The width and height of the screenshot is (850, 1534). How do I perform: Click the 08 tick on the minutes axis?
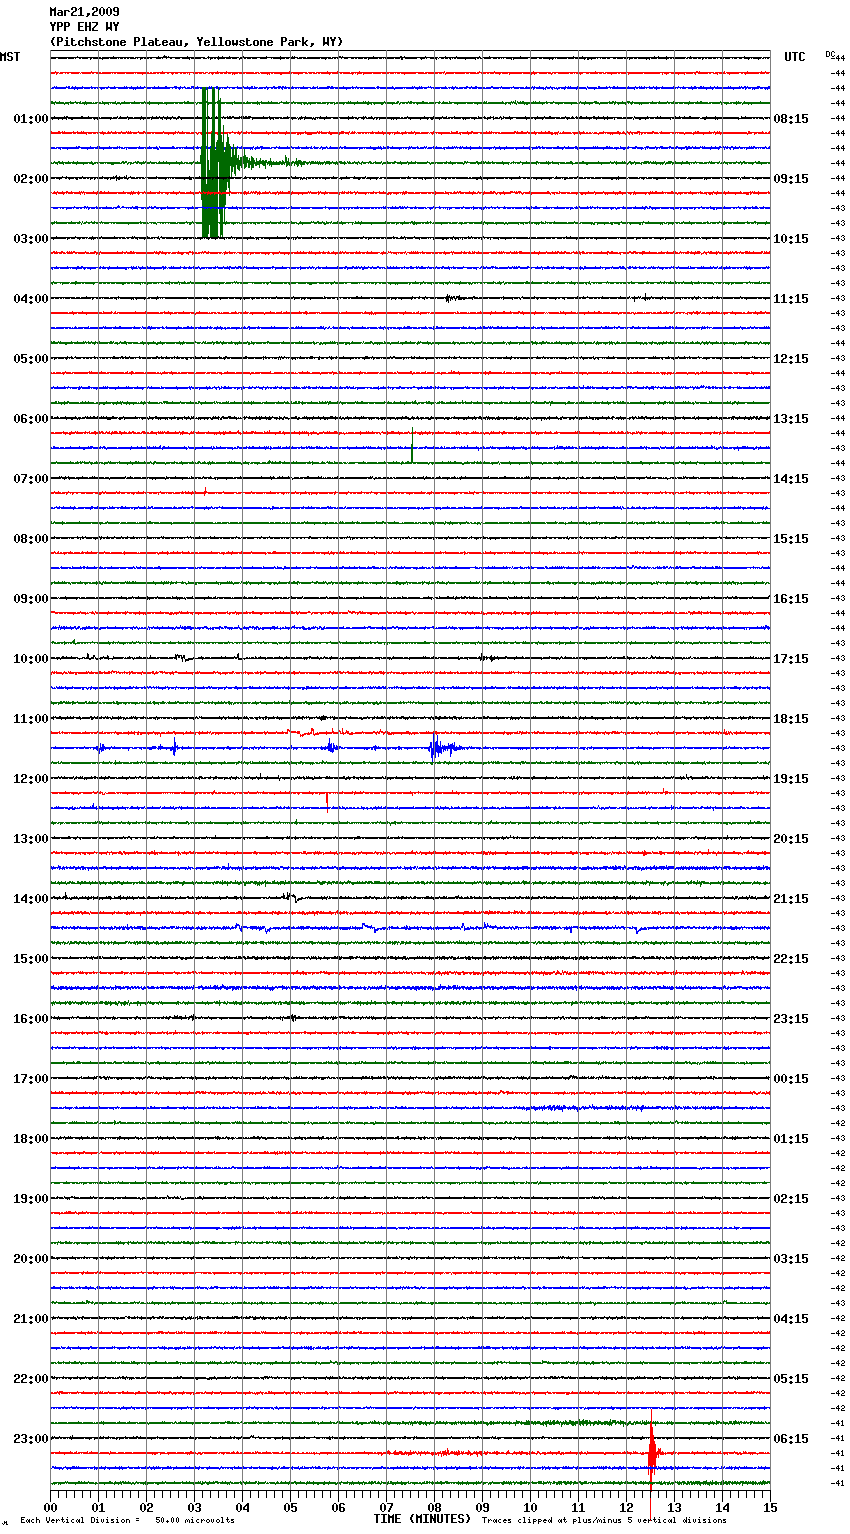(x=434, y=1507)
